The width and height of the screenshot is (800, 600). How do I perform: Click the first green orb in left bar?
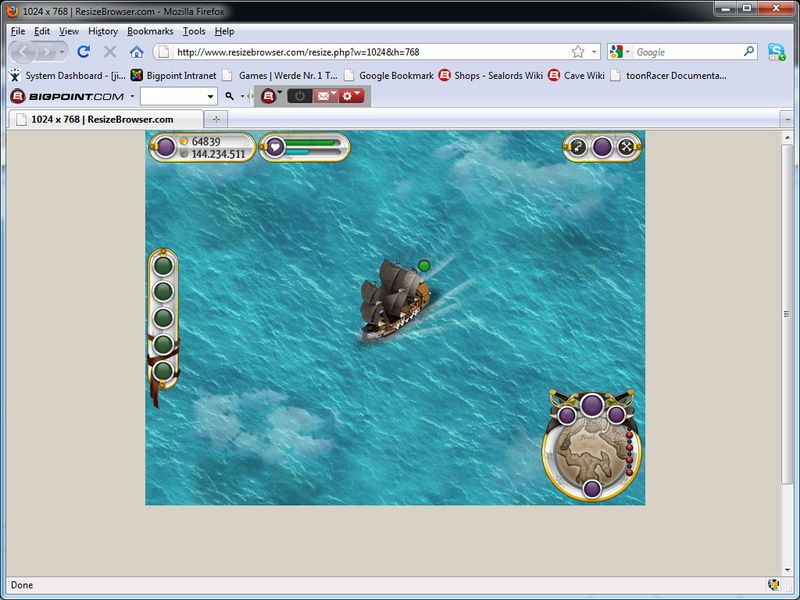point(163,266)
